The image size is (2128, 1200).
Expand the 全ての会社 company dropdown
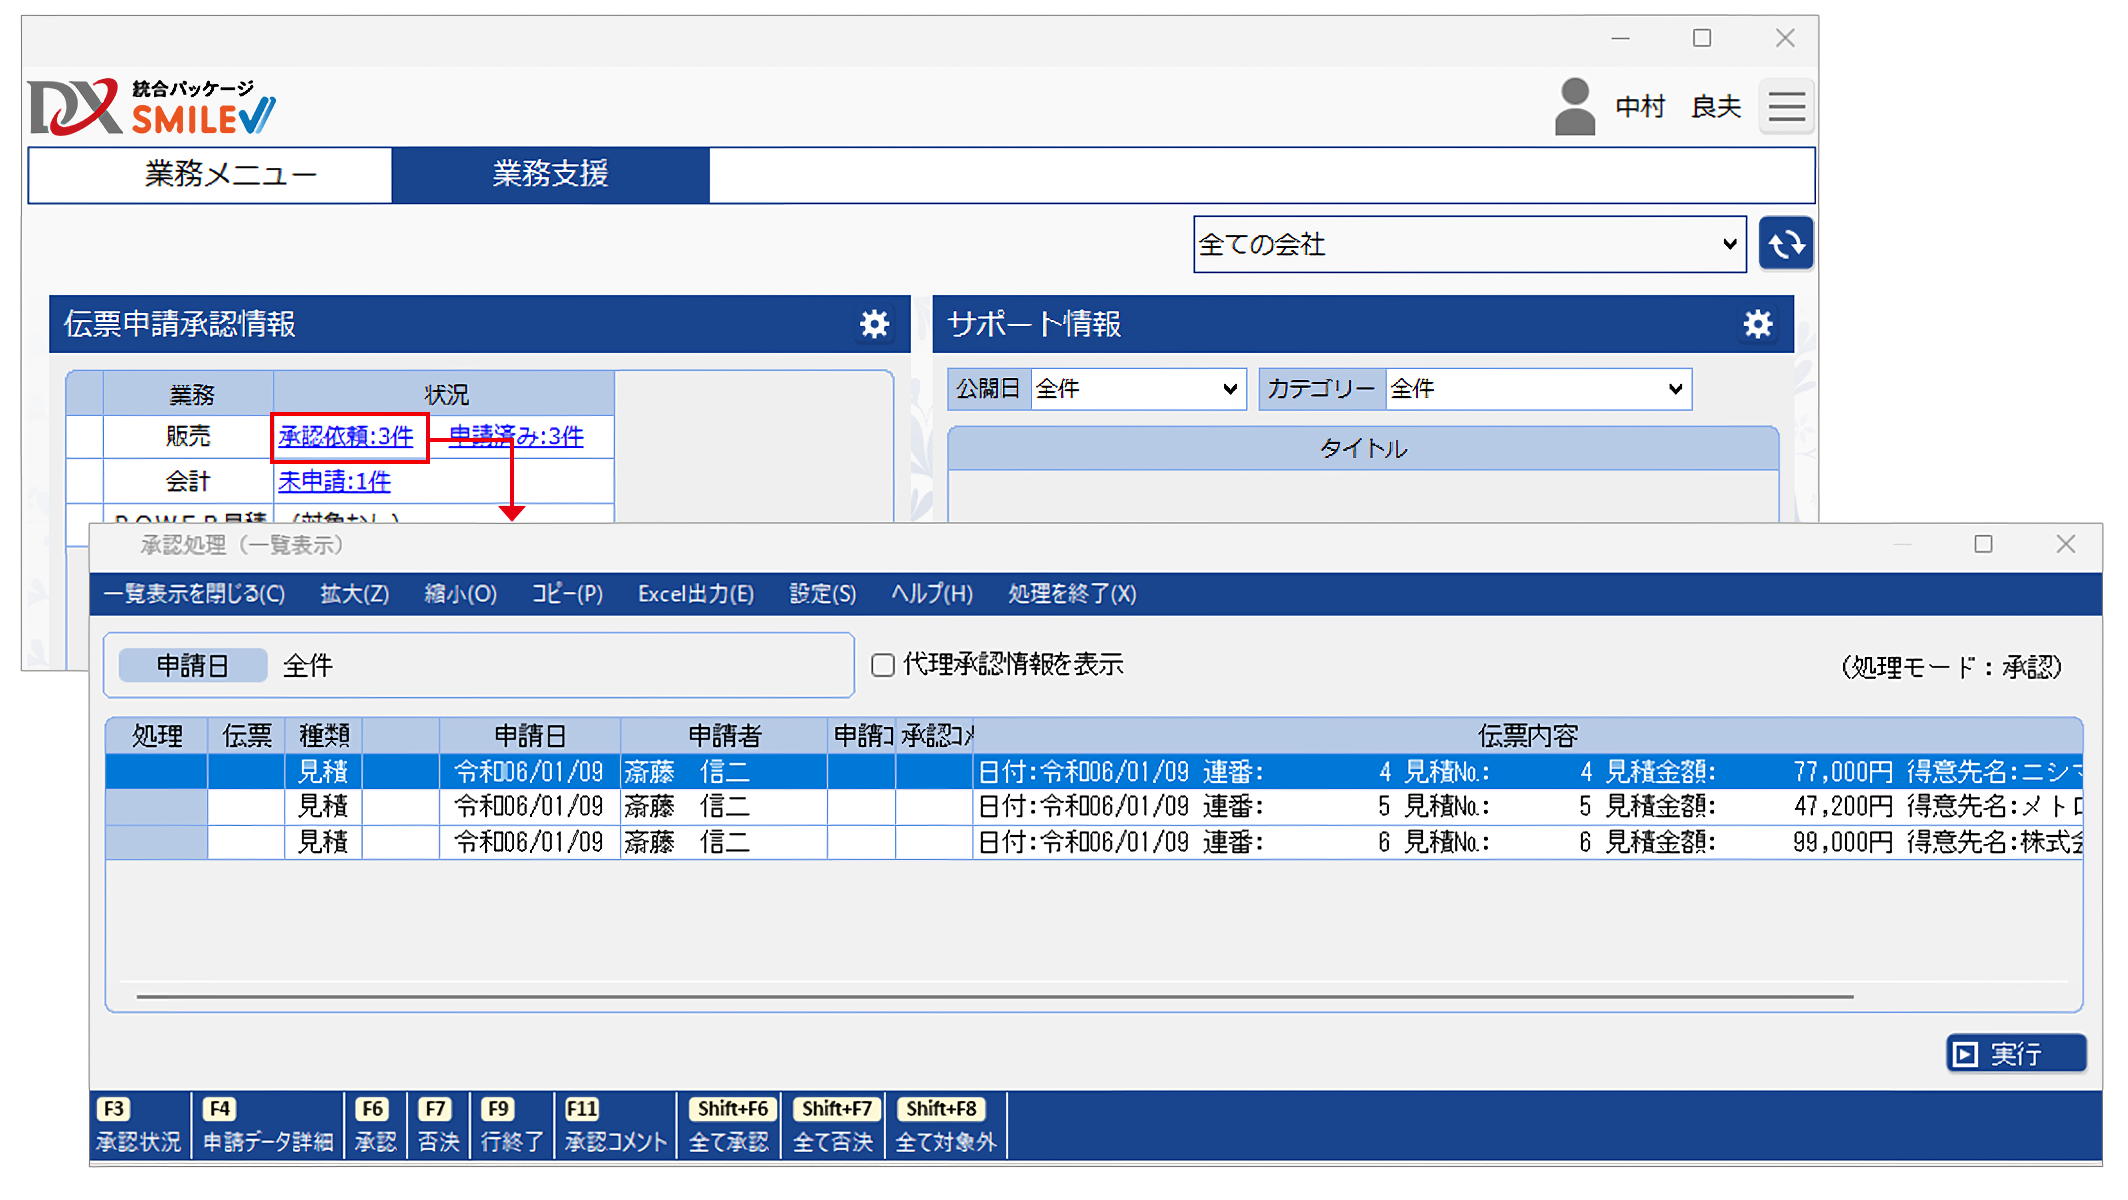click(1468, 244)
